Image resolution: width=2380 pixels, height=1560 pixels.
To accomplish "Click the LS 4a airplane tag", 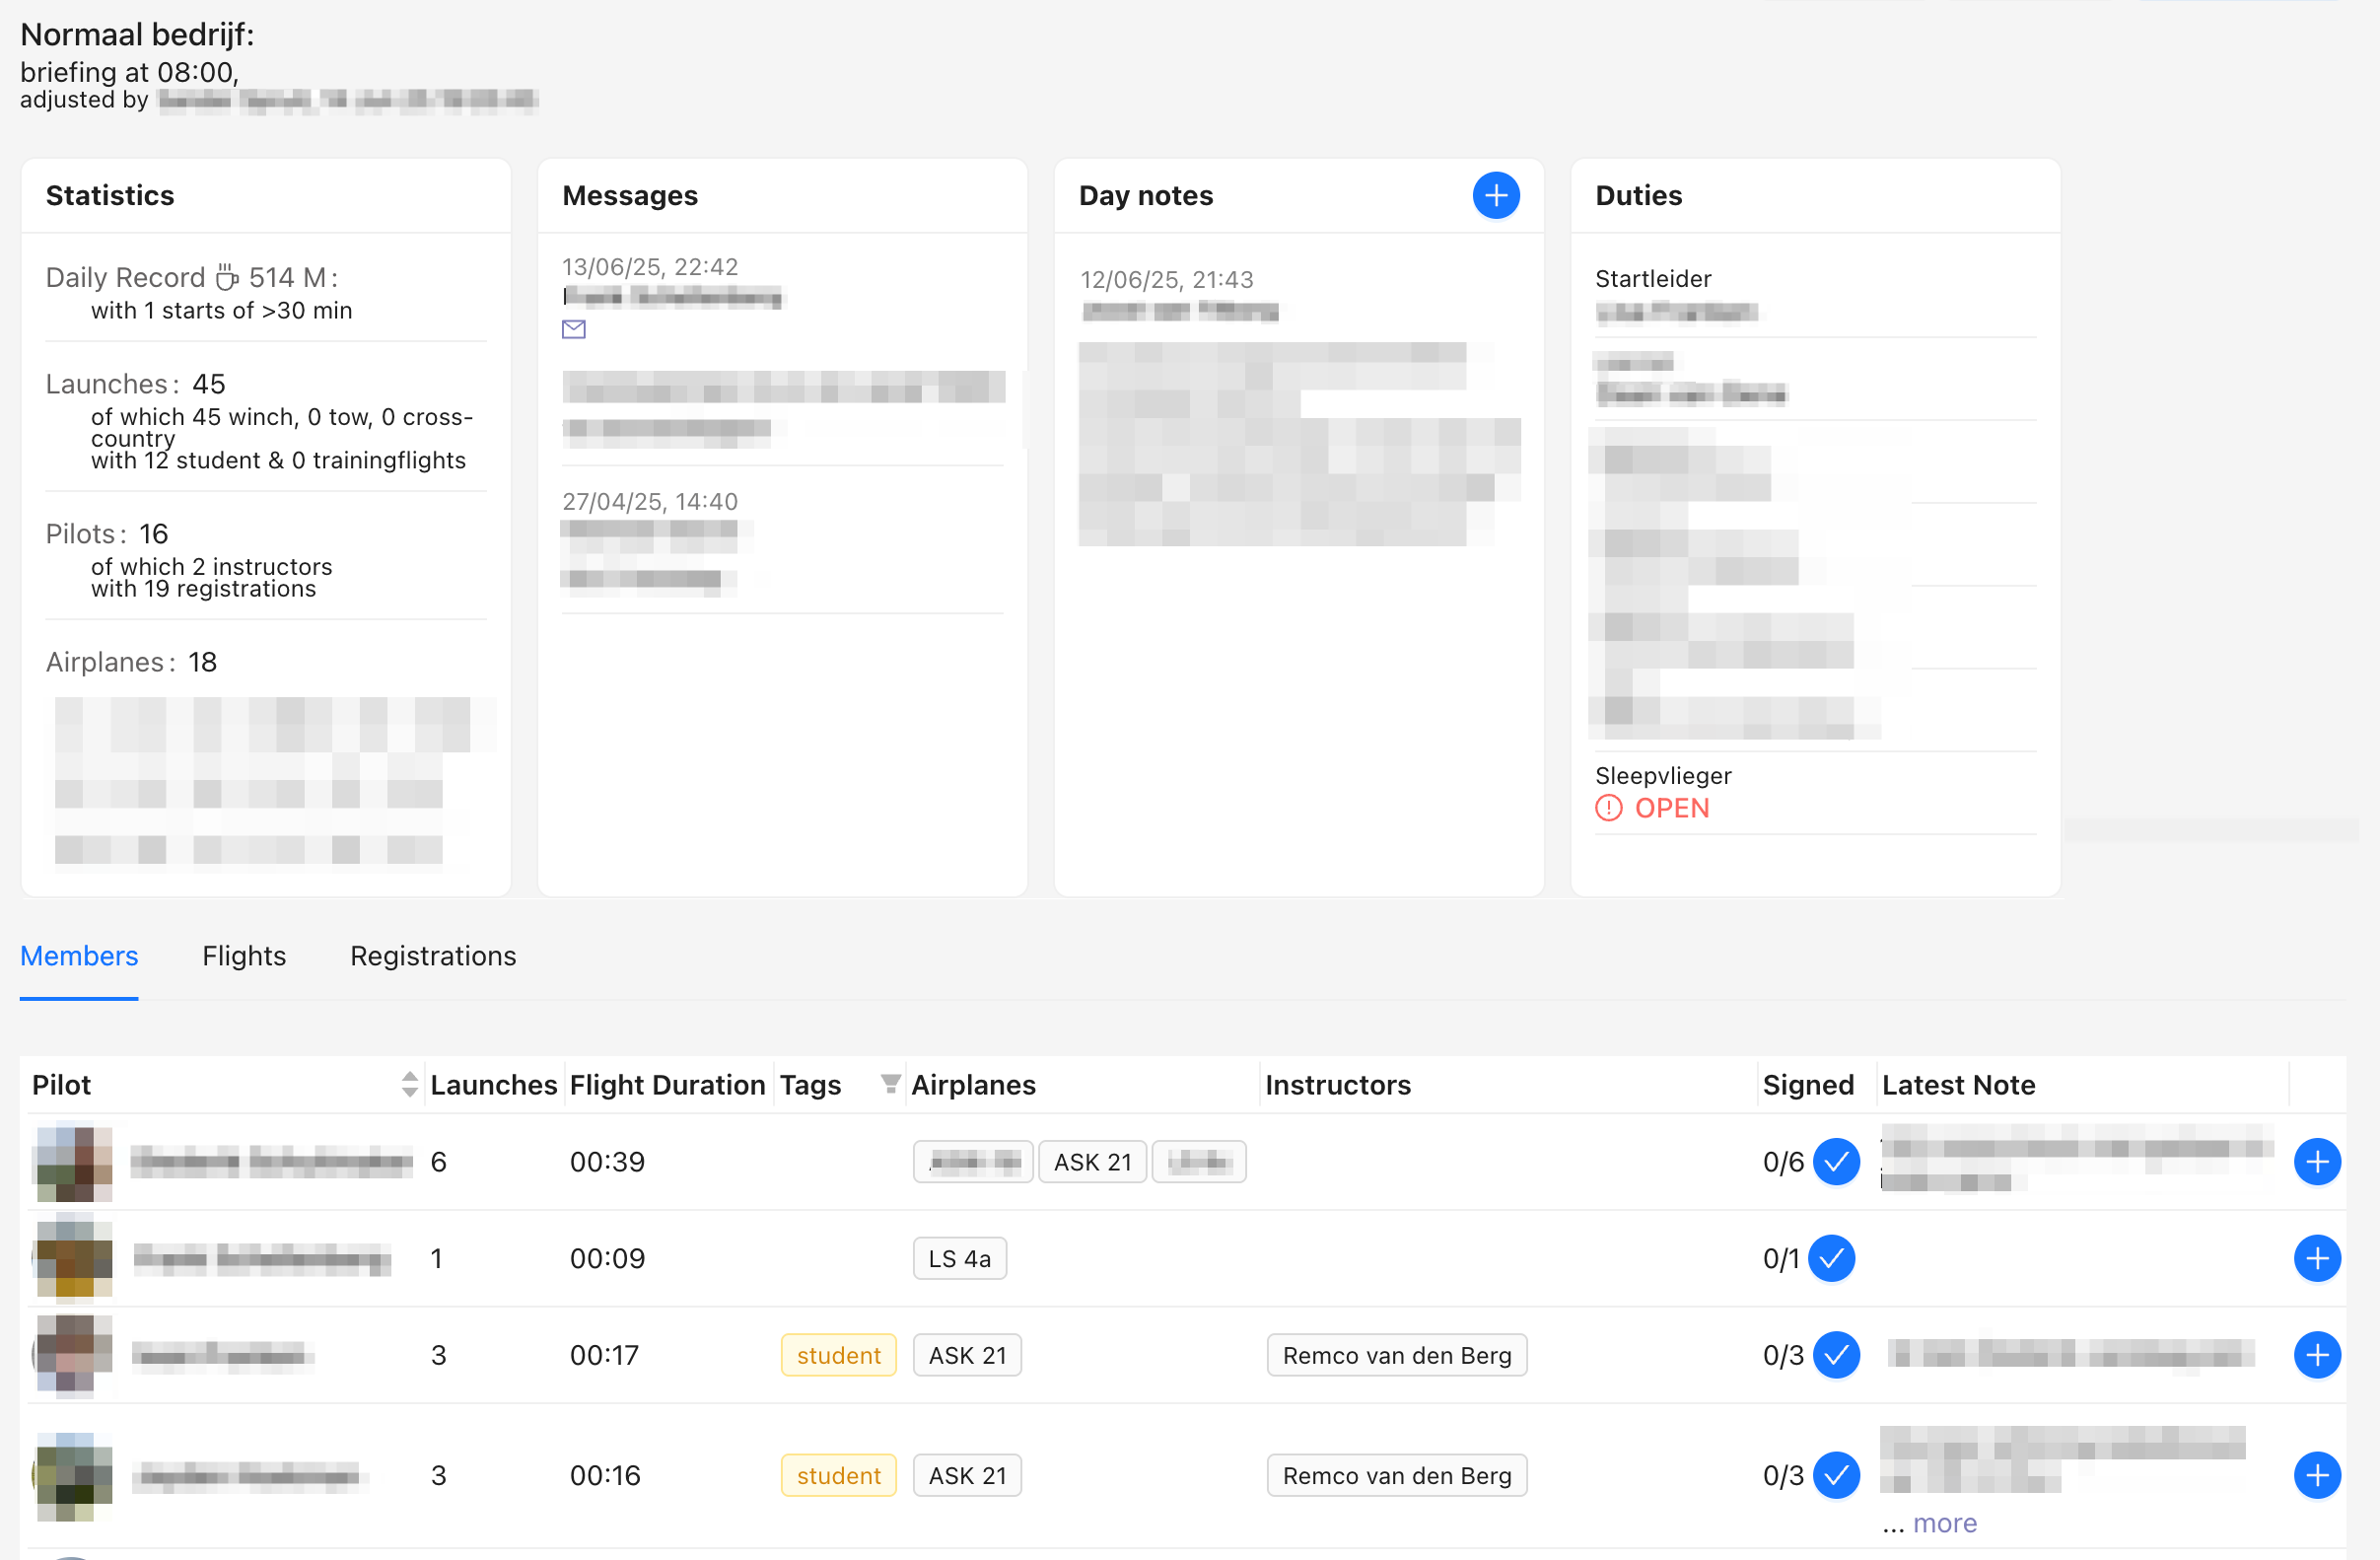I will pos(959,1258).
